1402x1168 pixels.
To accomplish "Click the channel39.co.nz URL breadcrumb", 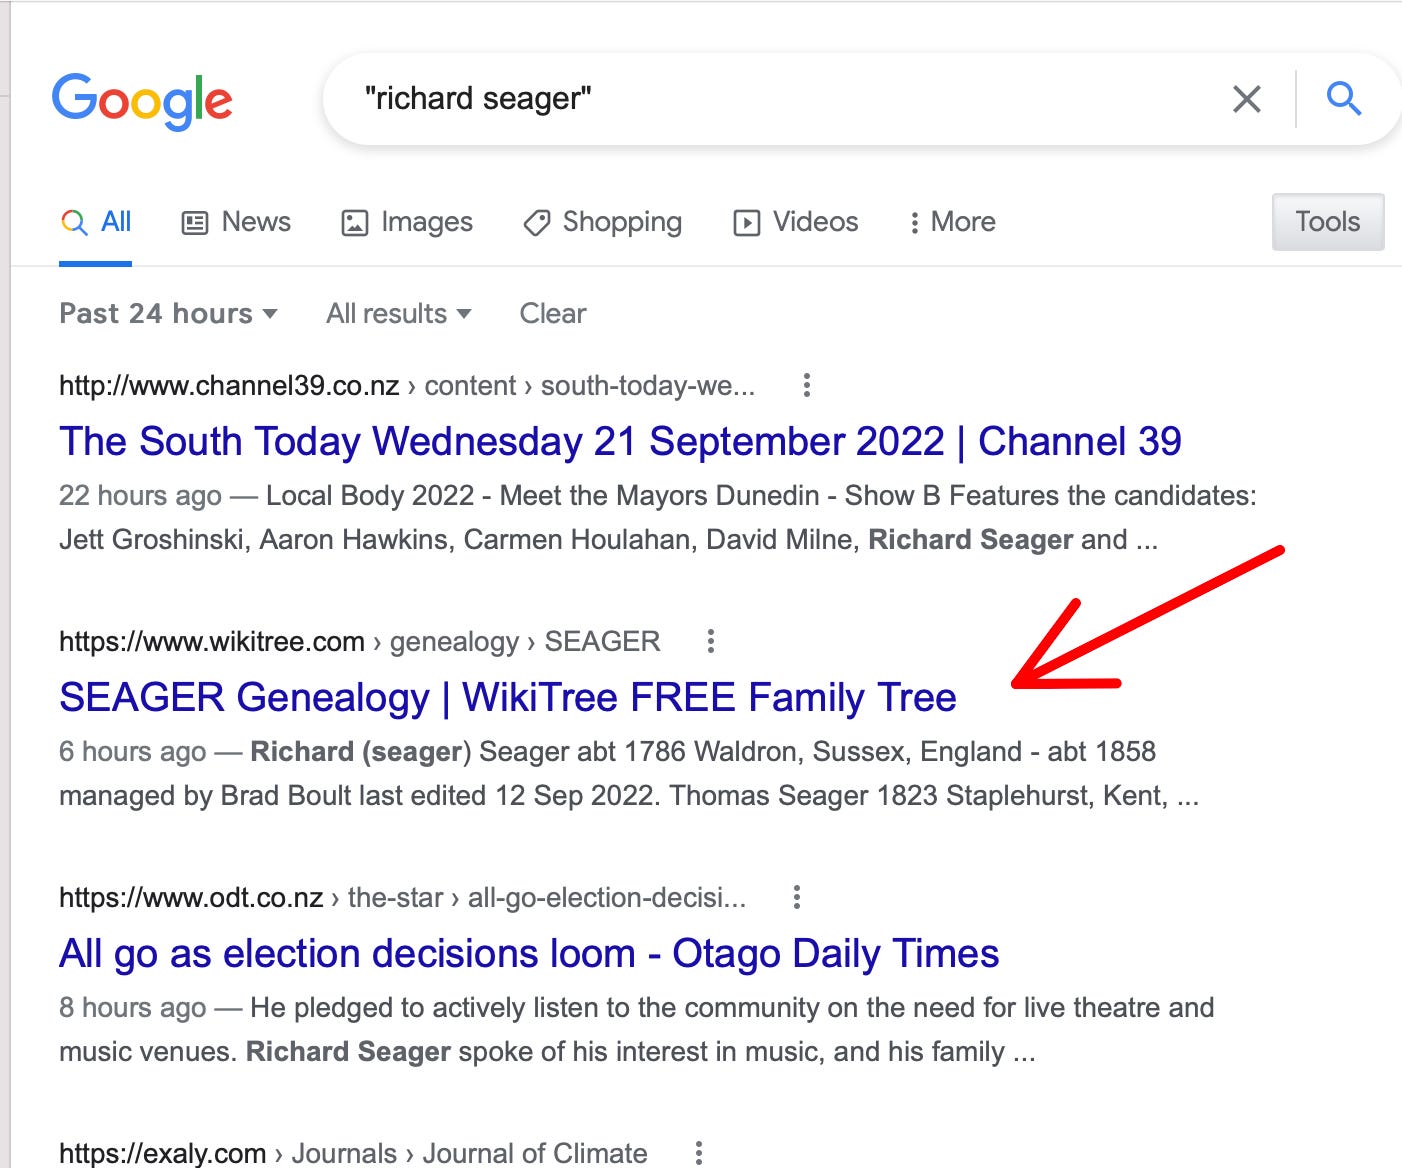I will coord(407,386).
